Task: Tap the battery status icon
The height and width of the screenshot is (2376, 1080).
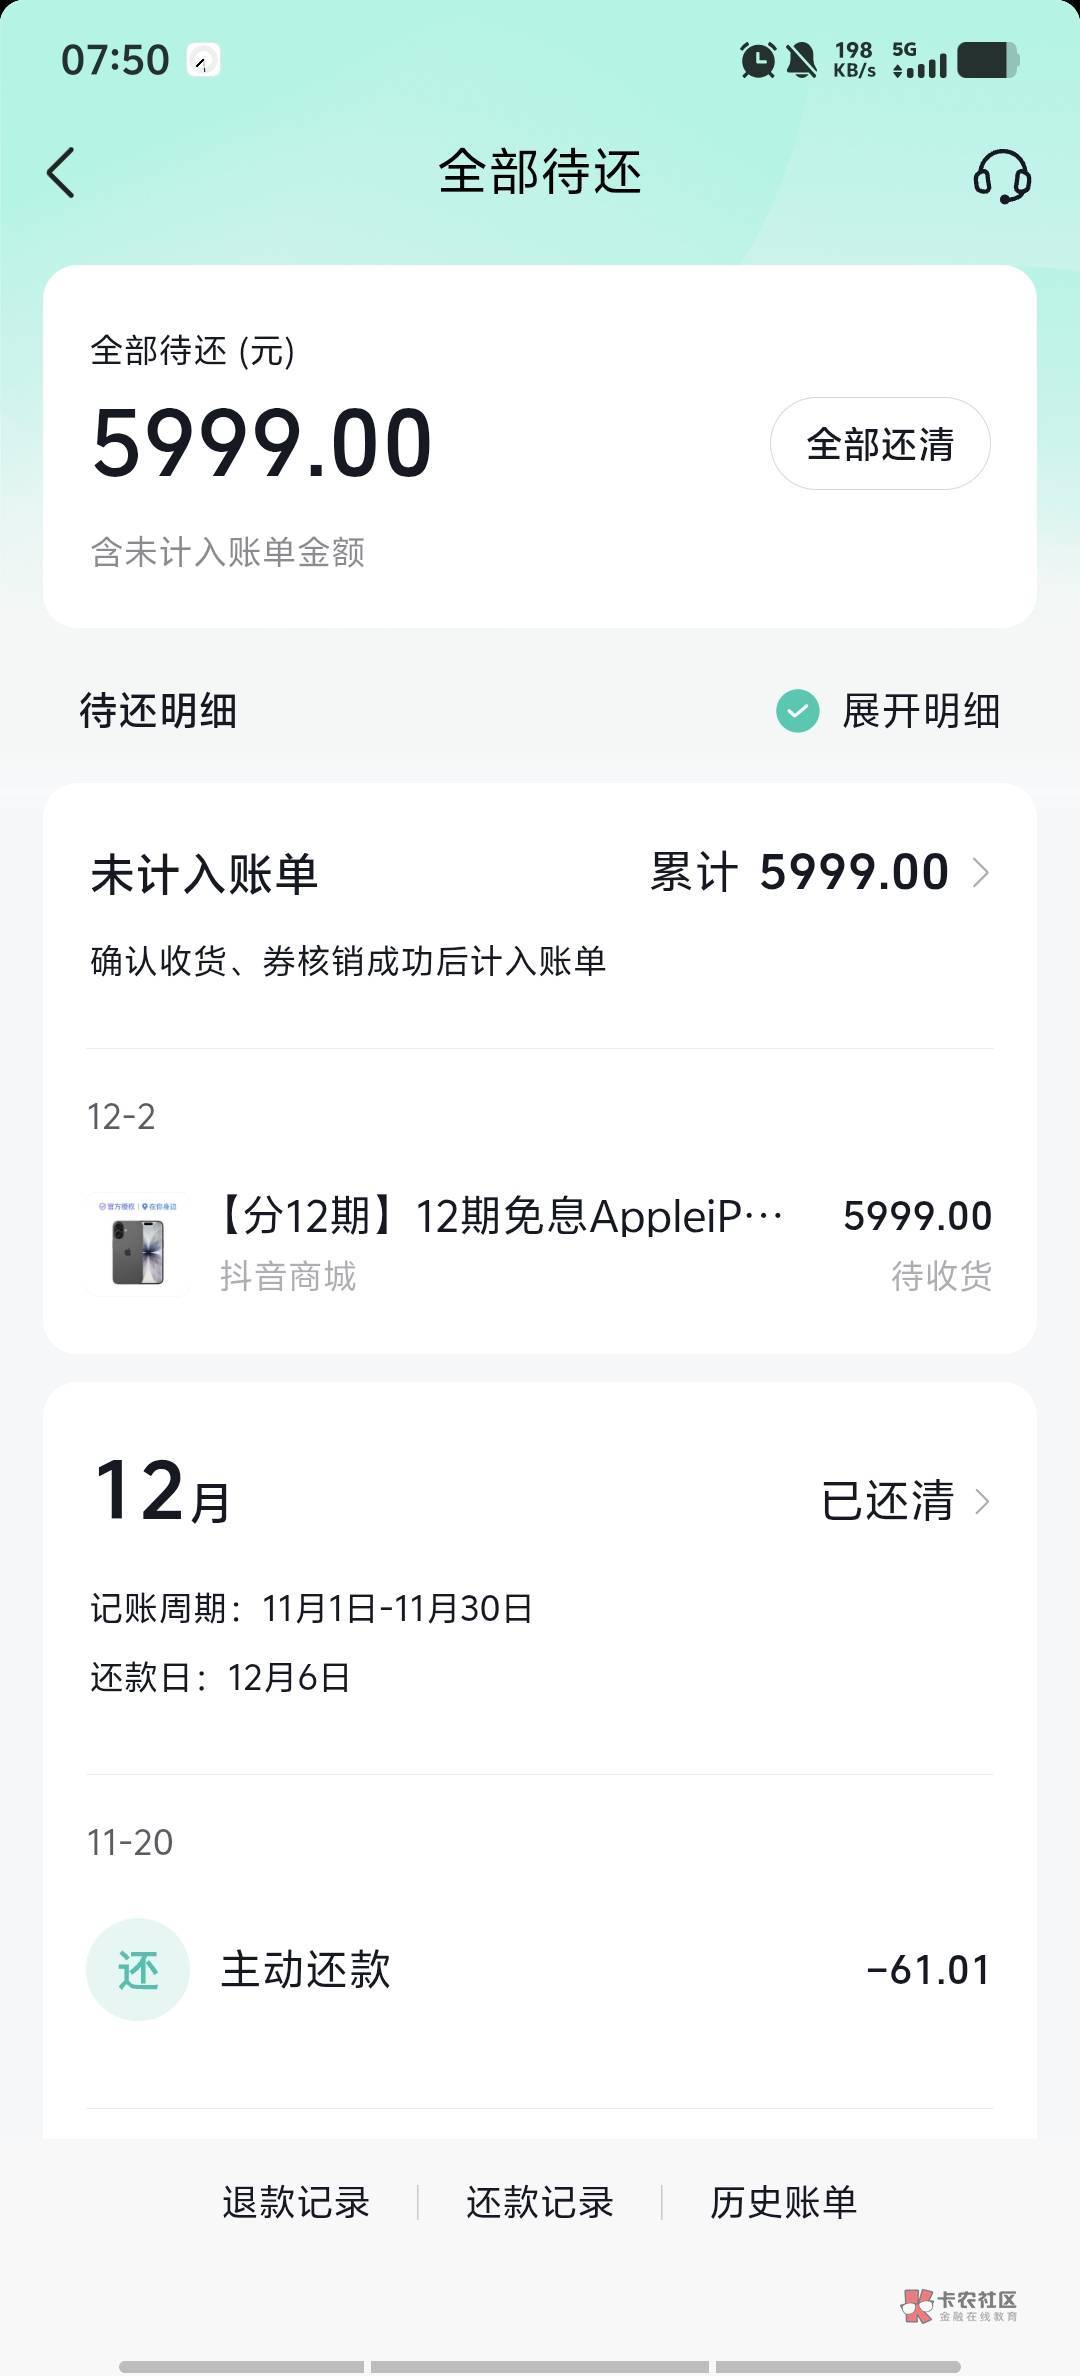Action: click(988, 60)
